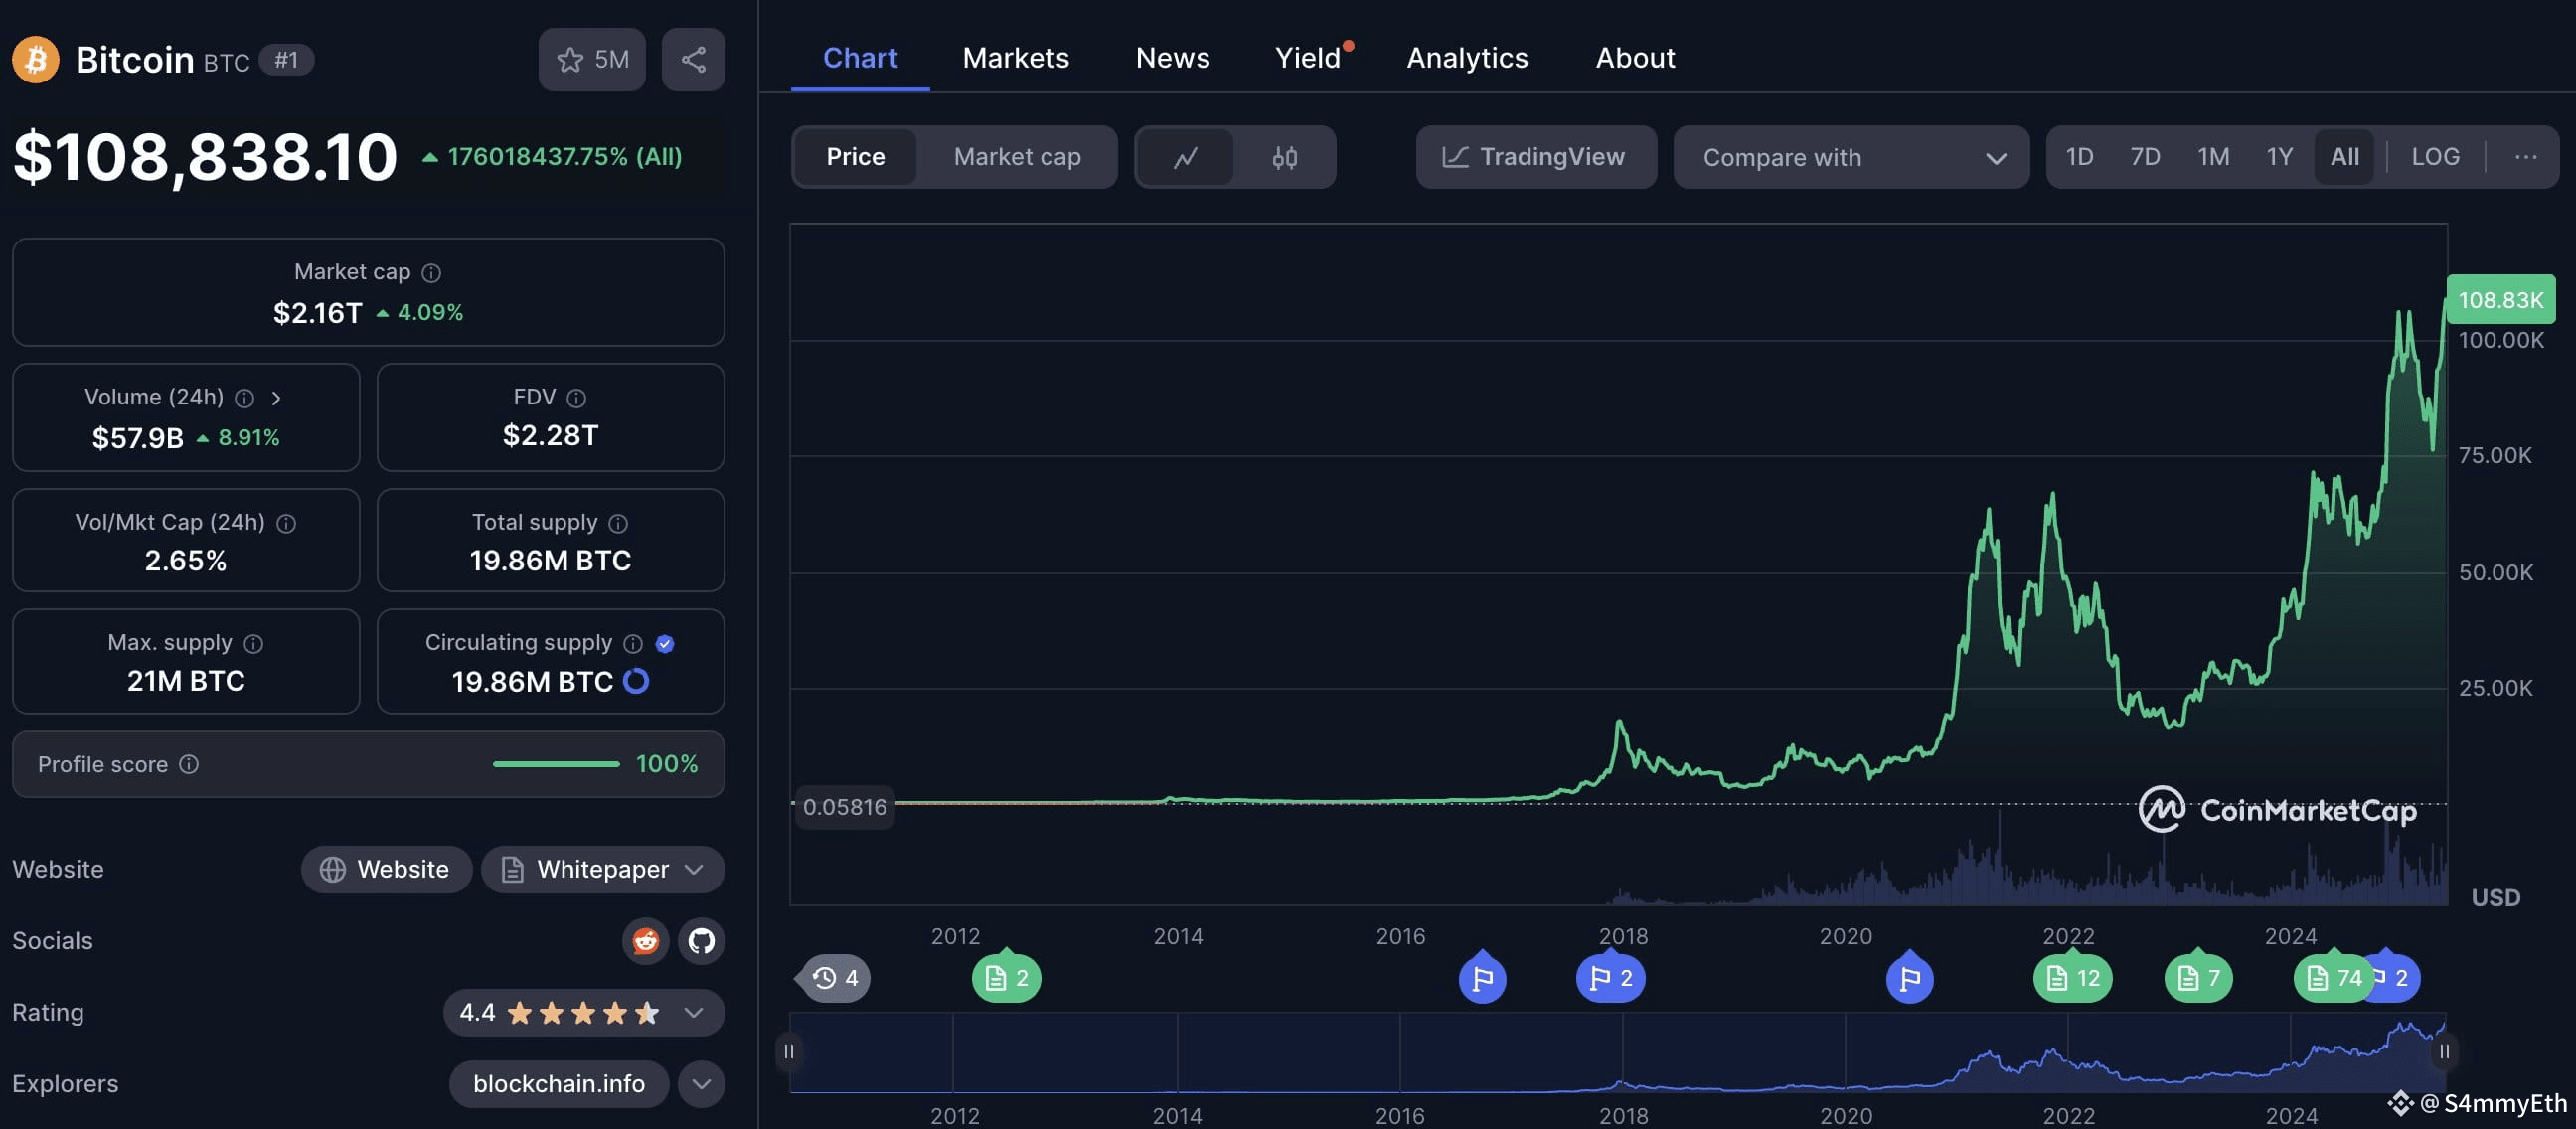Open the Compare with dropdown

(1851, 157)
